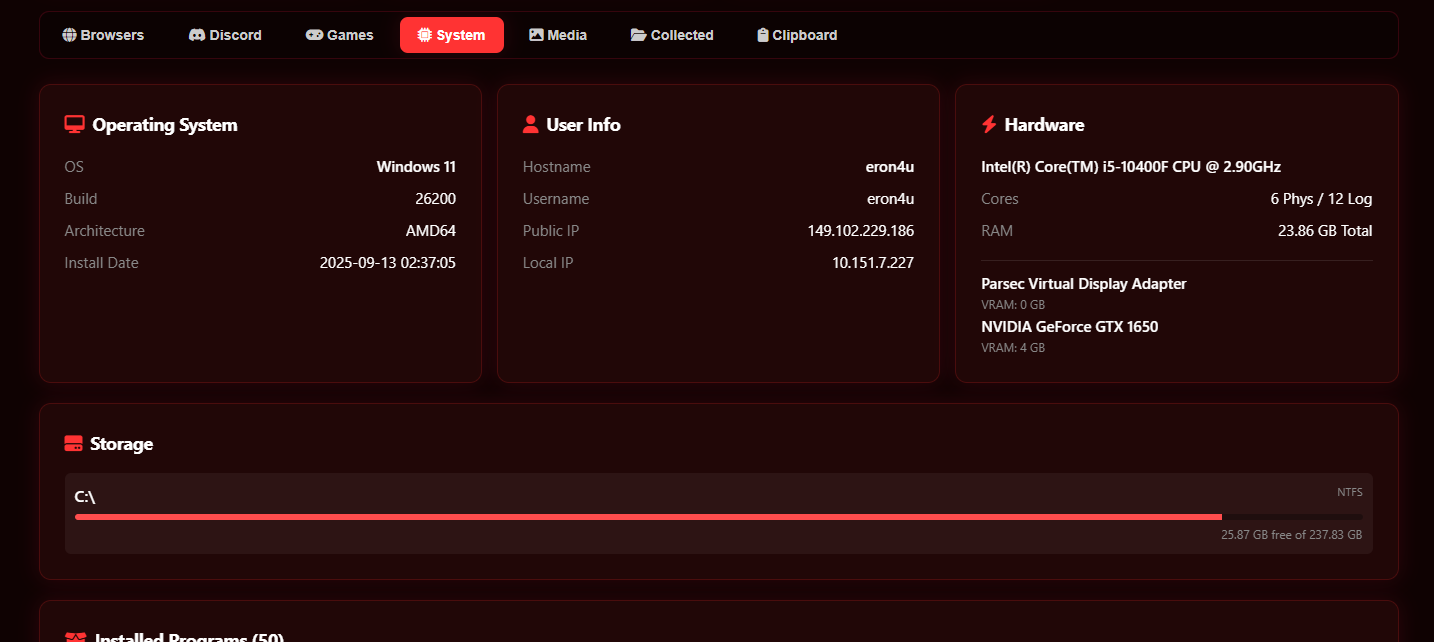Viewport: 1434px width, 642px height.
Task: Click "25.87 GB free of 237.83 GB" text
Action: [x=1292, y=535]
